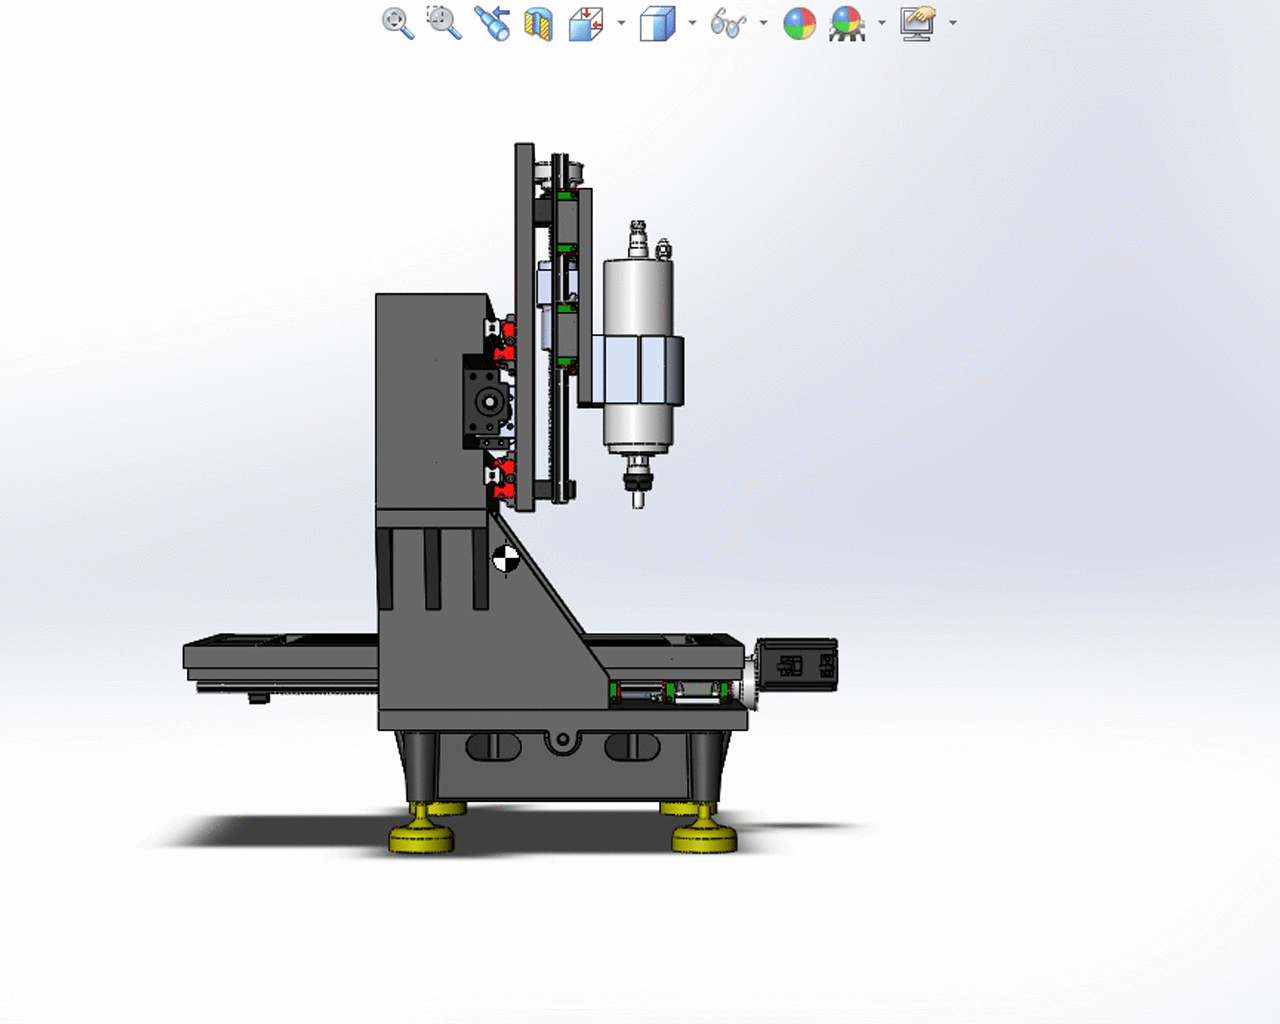
Task: Click the Apply Scene icon
Action: point(846,24)
